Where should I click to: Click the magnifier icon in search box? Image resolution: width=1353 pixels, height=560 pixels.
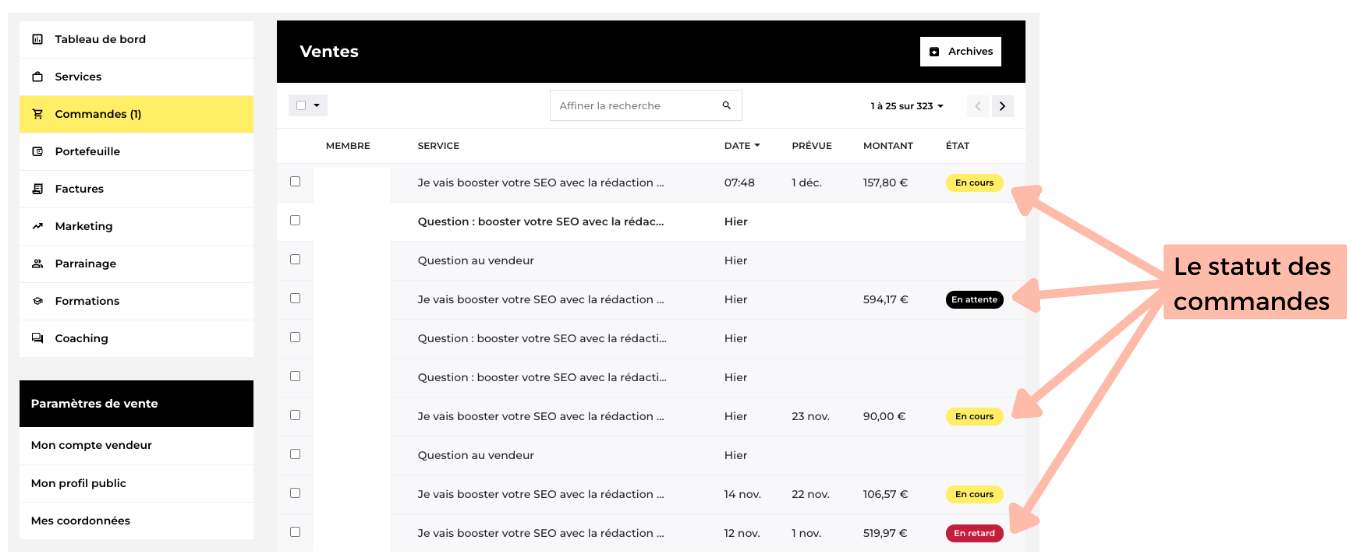[x=727, y=105]
